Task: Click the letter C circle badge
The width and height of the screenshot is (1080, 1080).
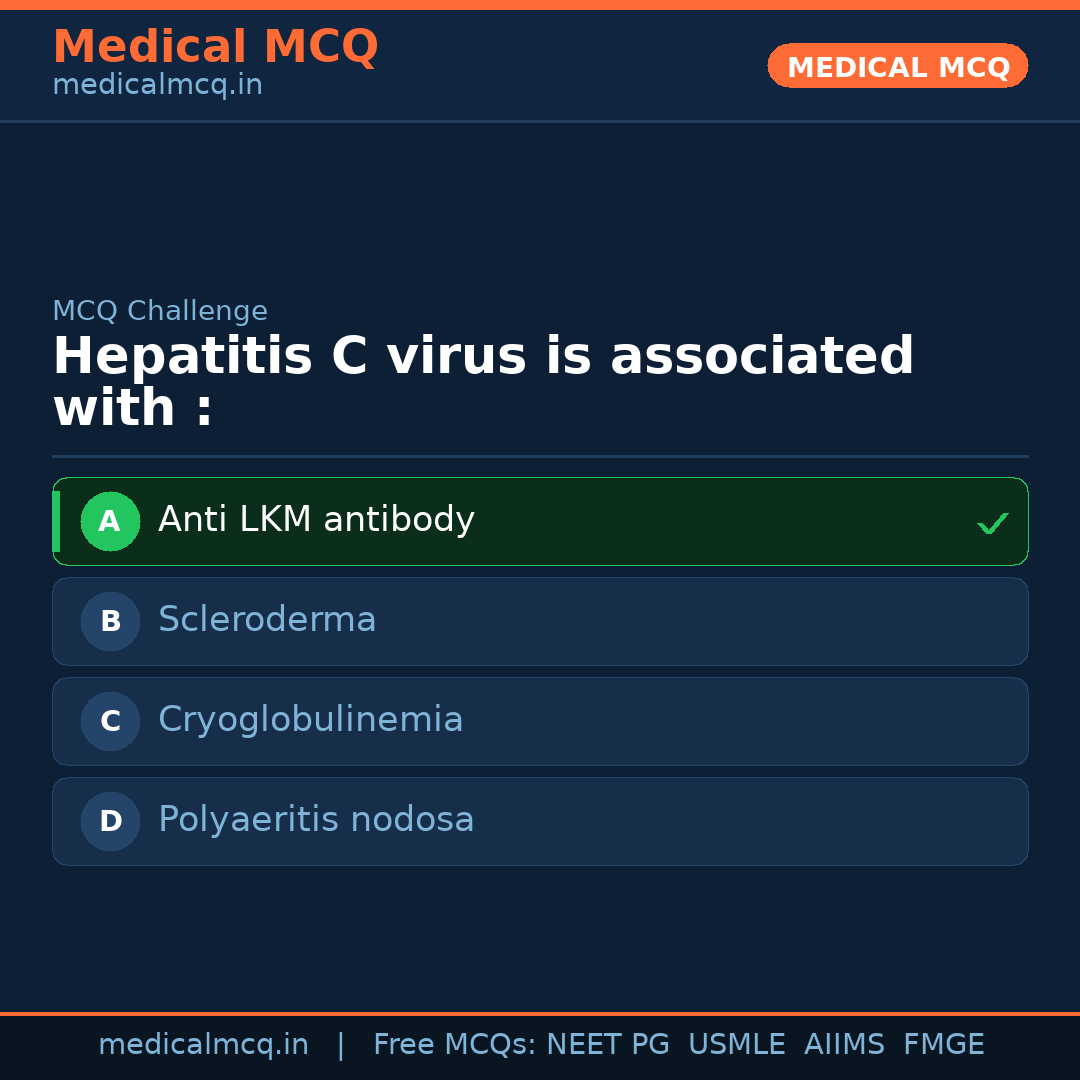Action: click(x=110, y=721)
